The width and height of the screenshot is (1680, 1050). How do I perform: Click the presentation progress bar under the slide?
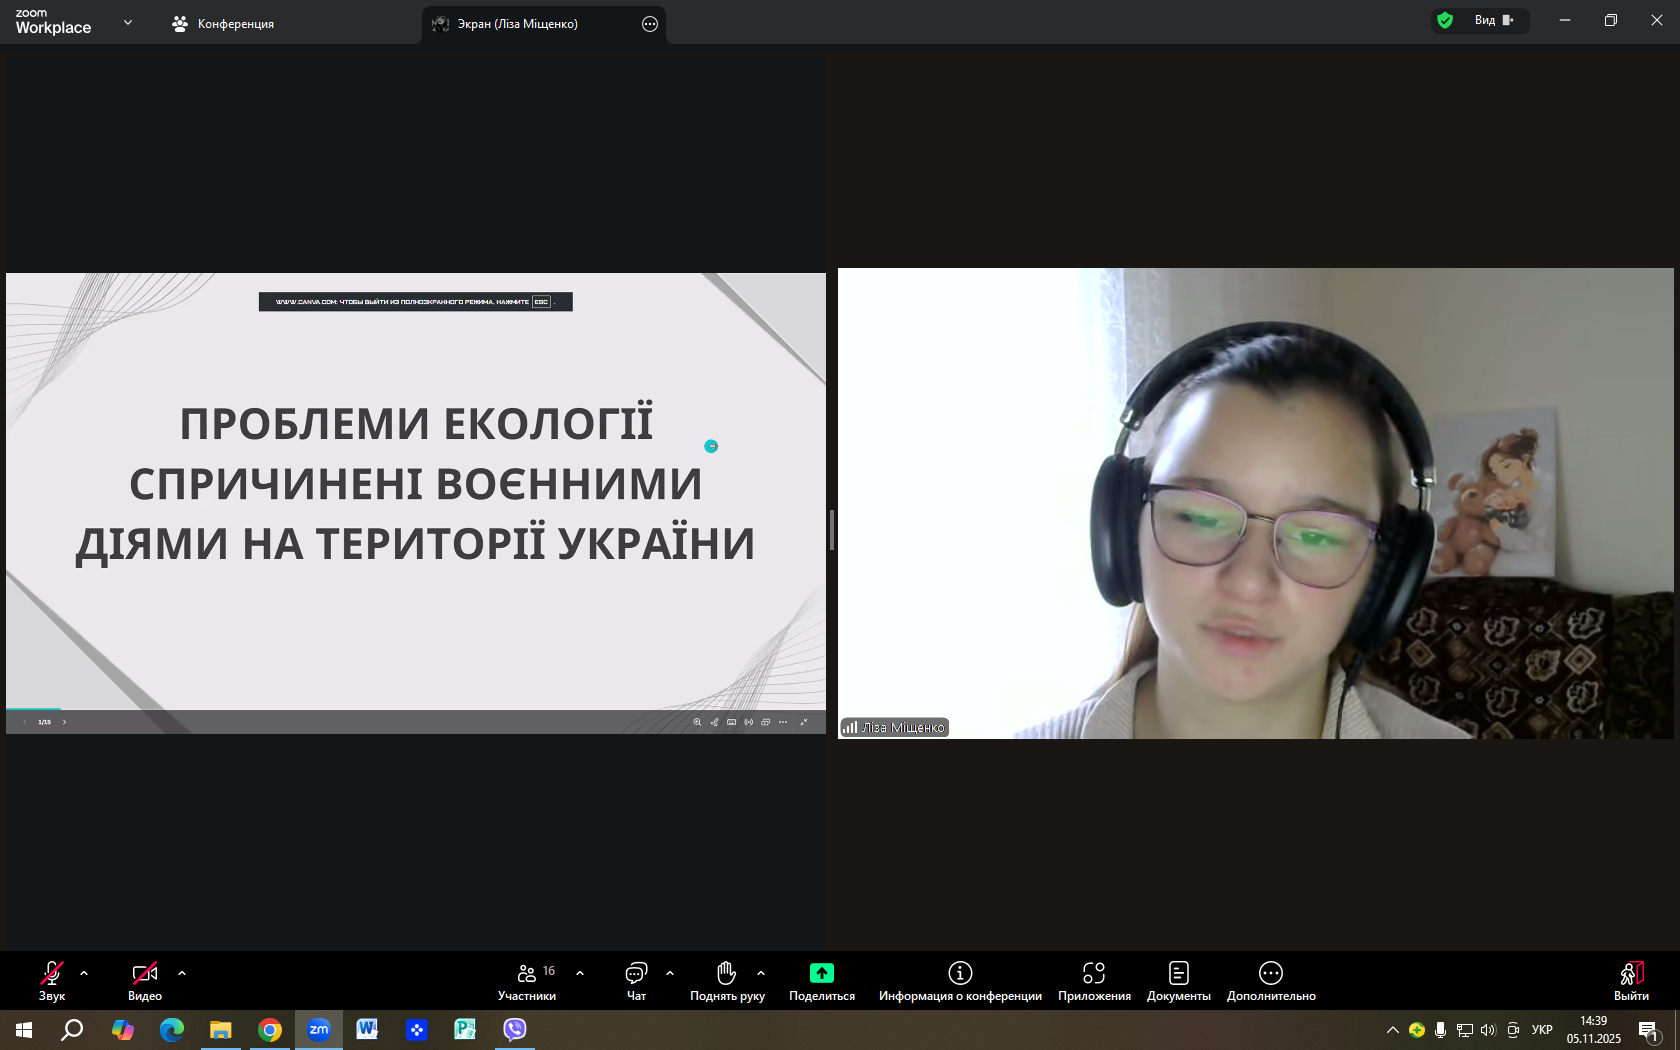click(416, 709)
